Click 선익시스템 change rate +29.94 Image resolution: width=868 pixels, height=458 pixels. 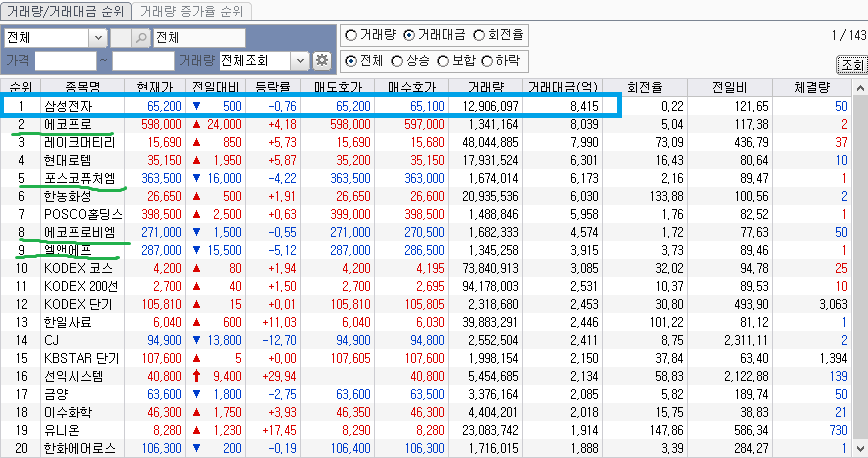(279, 377)
